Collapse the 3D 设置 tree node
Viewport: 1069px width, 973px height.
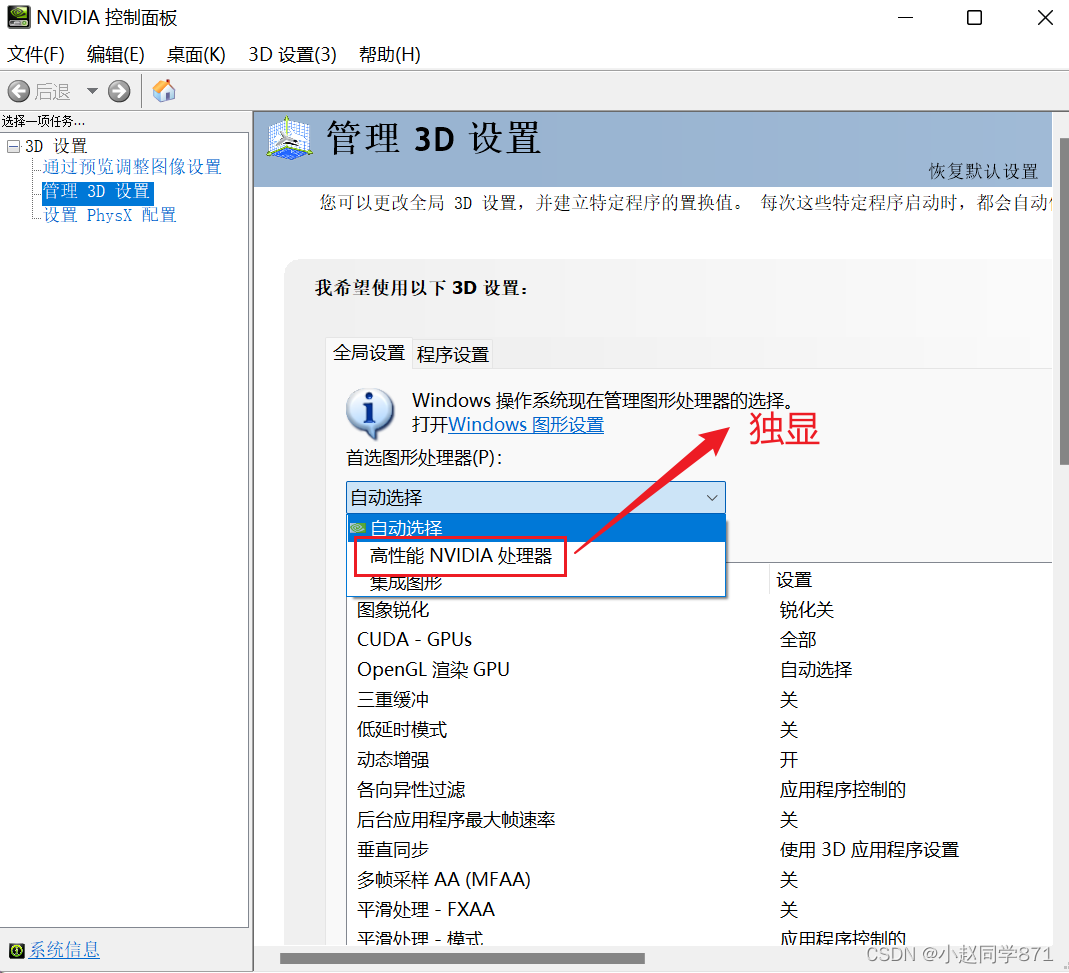[x=13, y=146]
